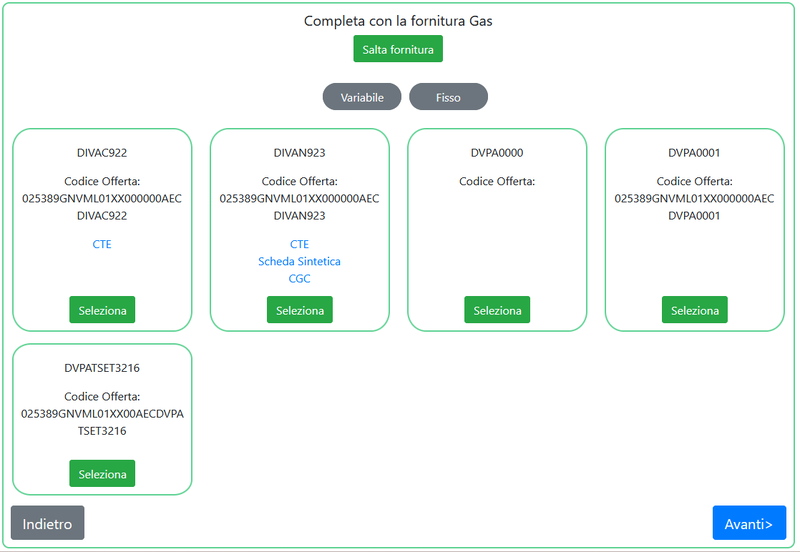This screenshot has height=552, width=800.
Task: Select the DIVAC922 offer
Action: coord(102,310)
